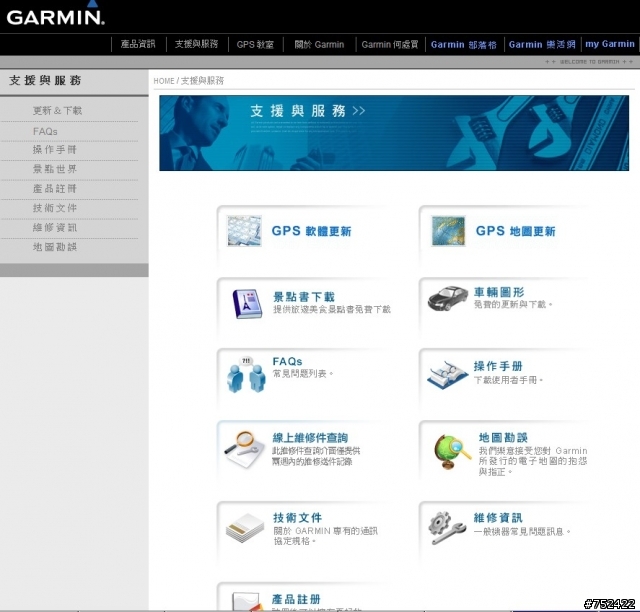
Task: Open 關於 Garmin in top navigation
Action: pyautogui.click(x=319, y=45)
